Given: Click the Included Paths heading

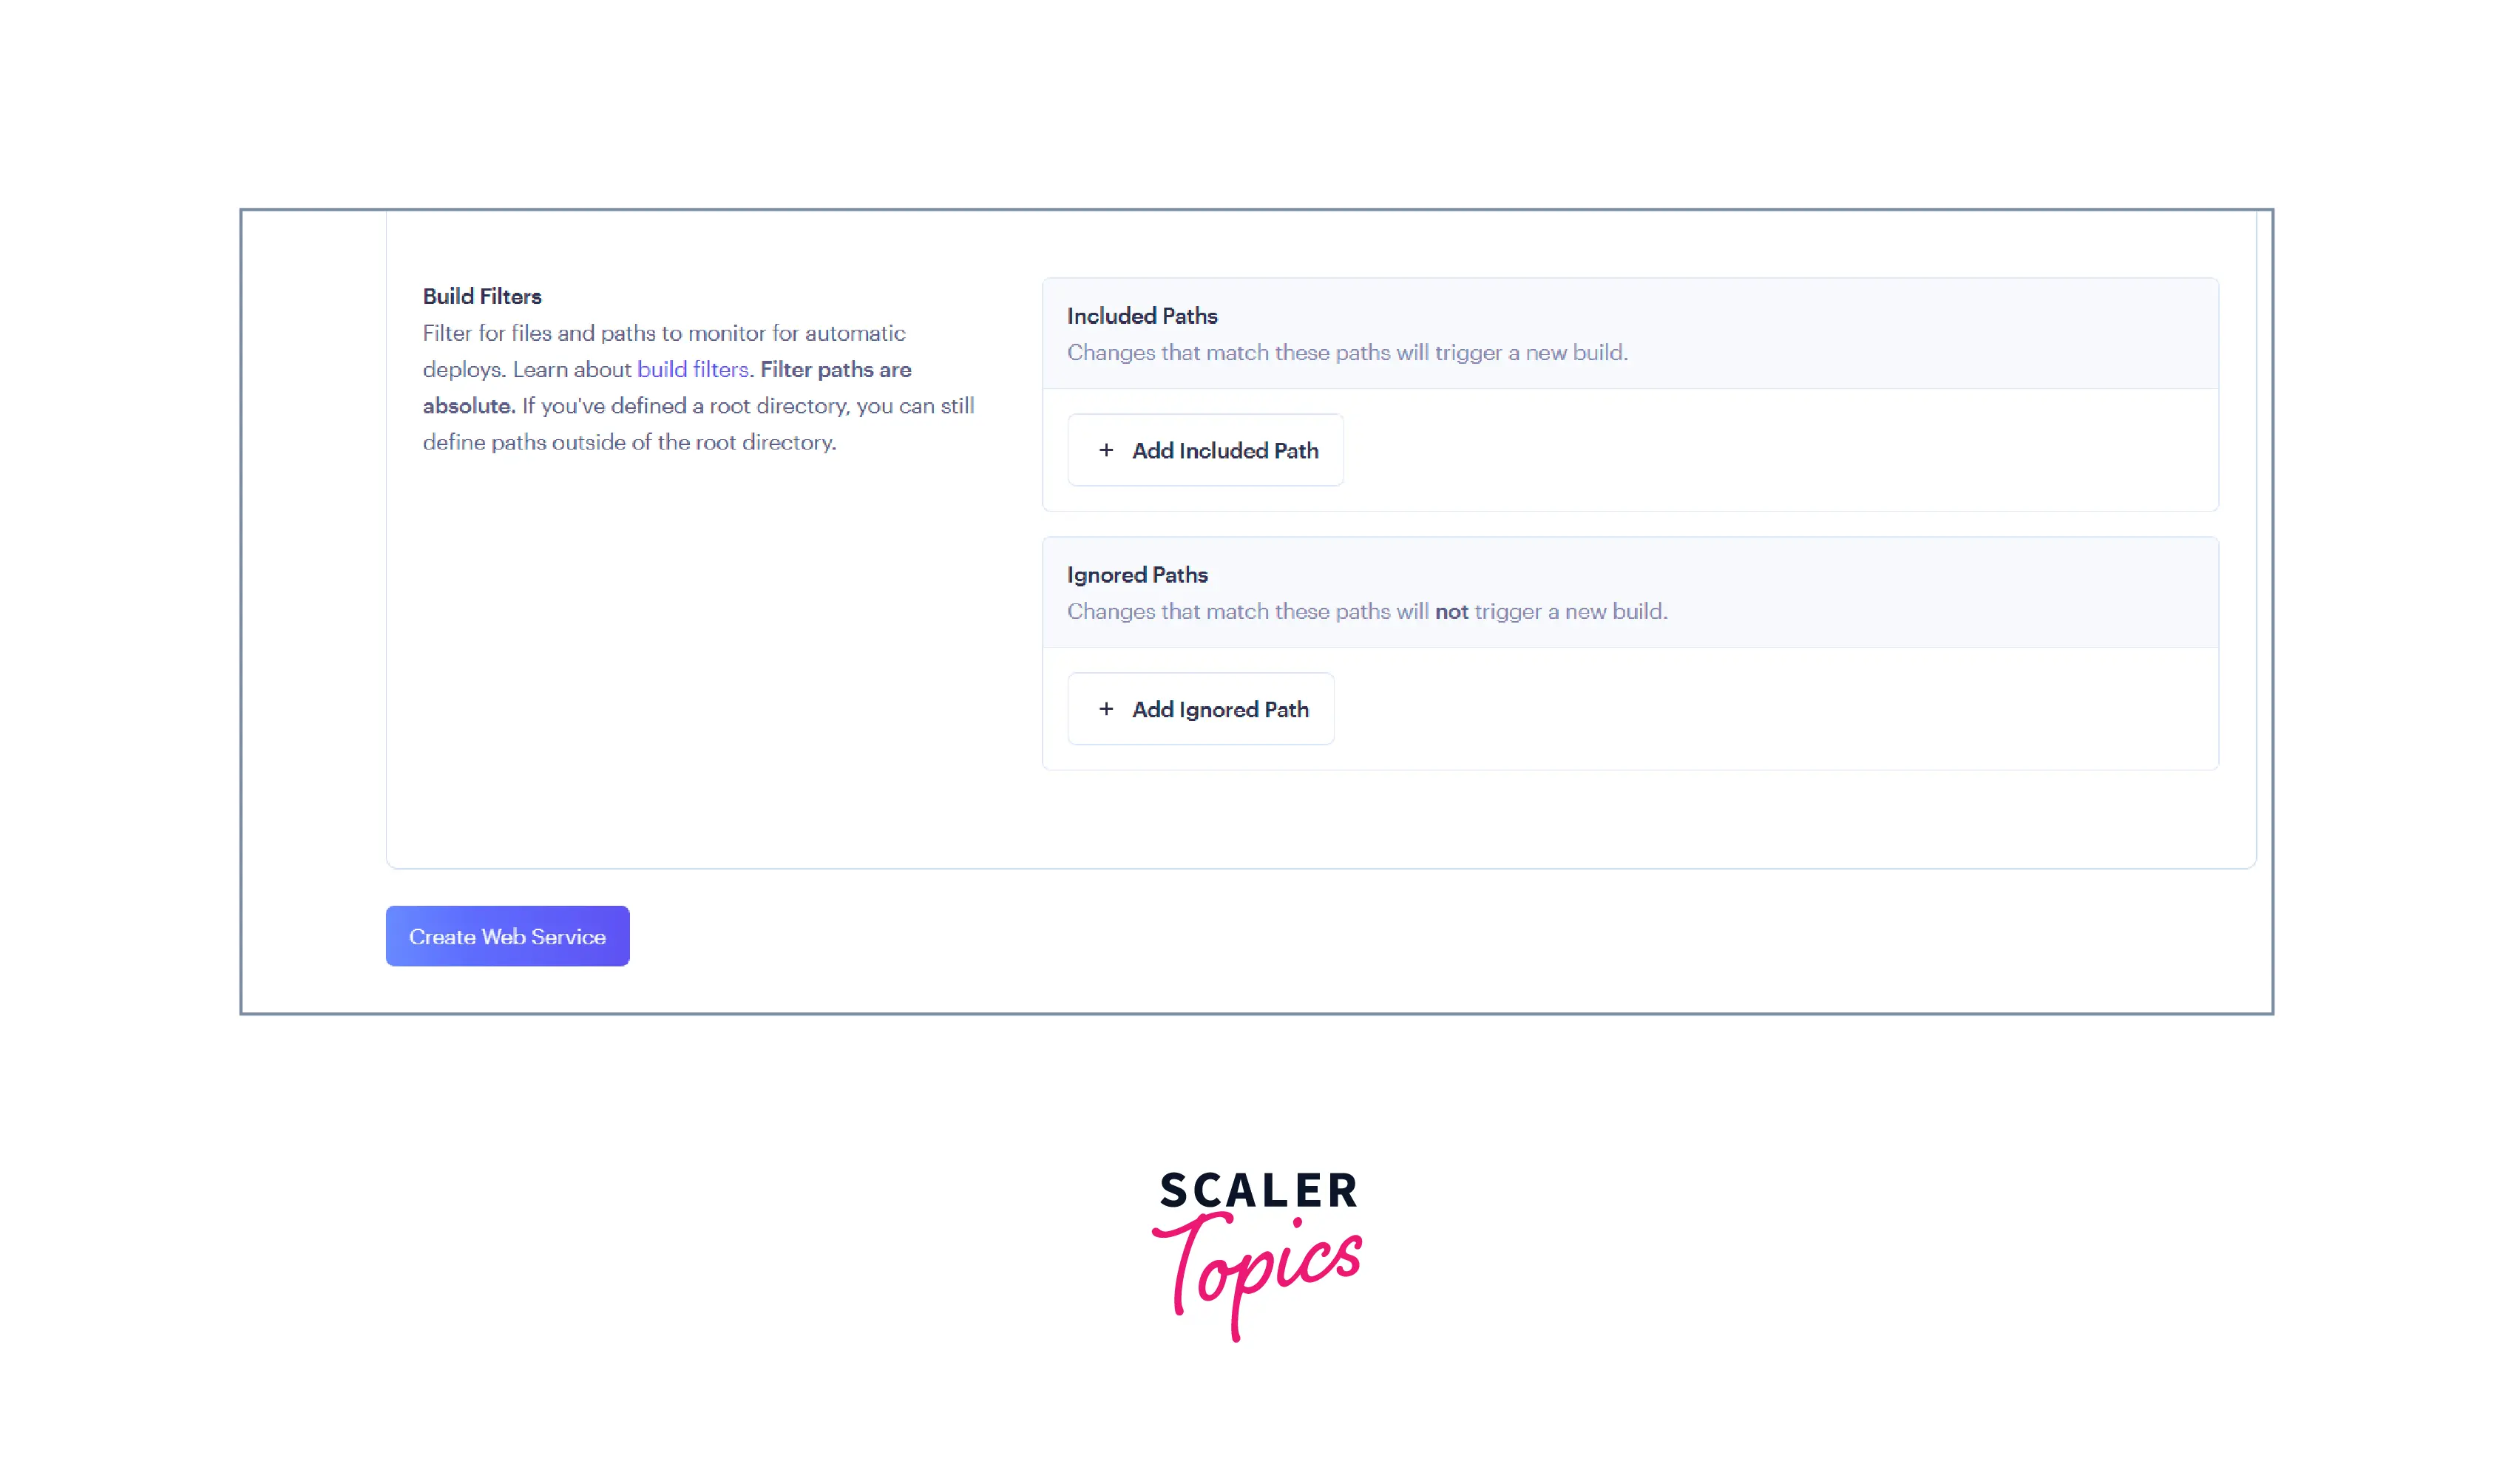Looking at the screenshot, I should pos(1142,316).
